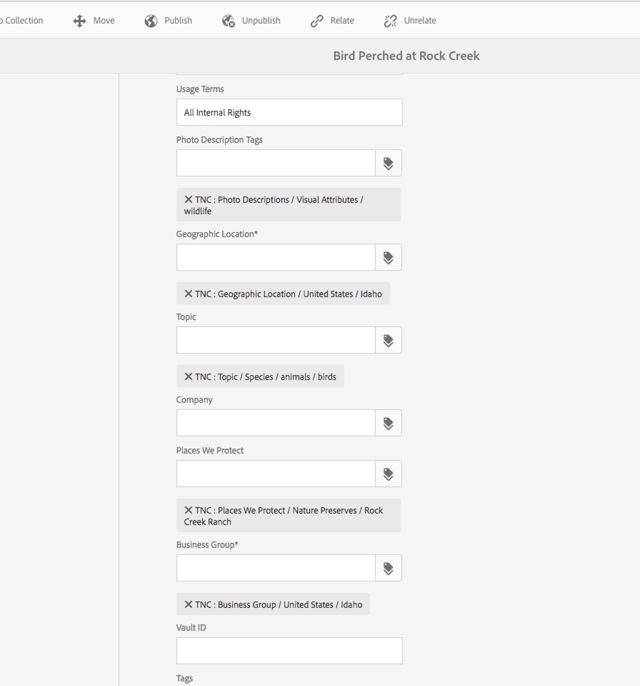Viewport: 640px width, 686px height.
Task: Remove the wildlife Visual Attributes tag
Action: (188, 199)
